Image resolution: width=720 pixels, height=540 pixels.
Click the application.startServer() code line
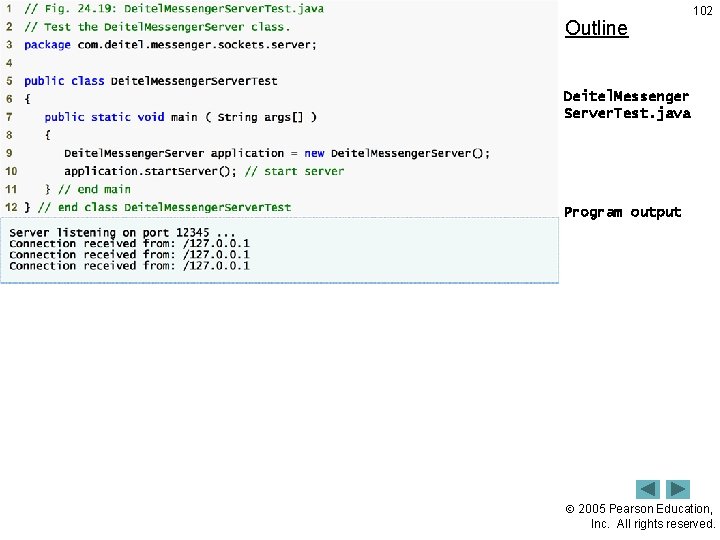coord(204,171)
